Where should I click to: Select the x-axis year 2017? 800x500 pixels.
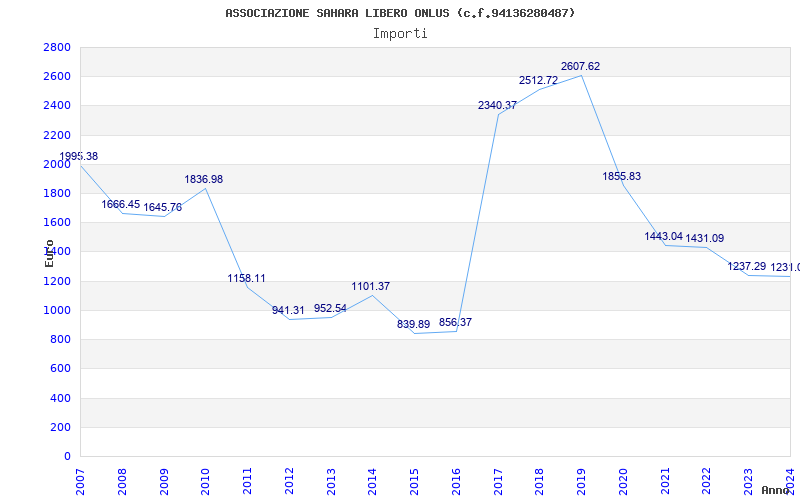click(x=498, y=482)
